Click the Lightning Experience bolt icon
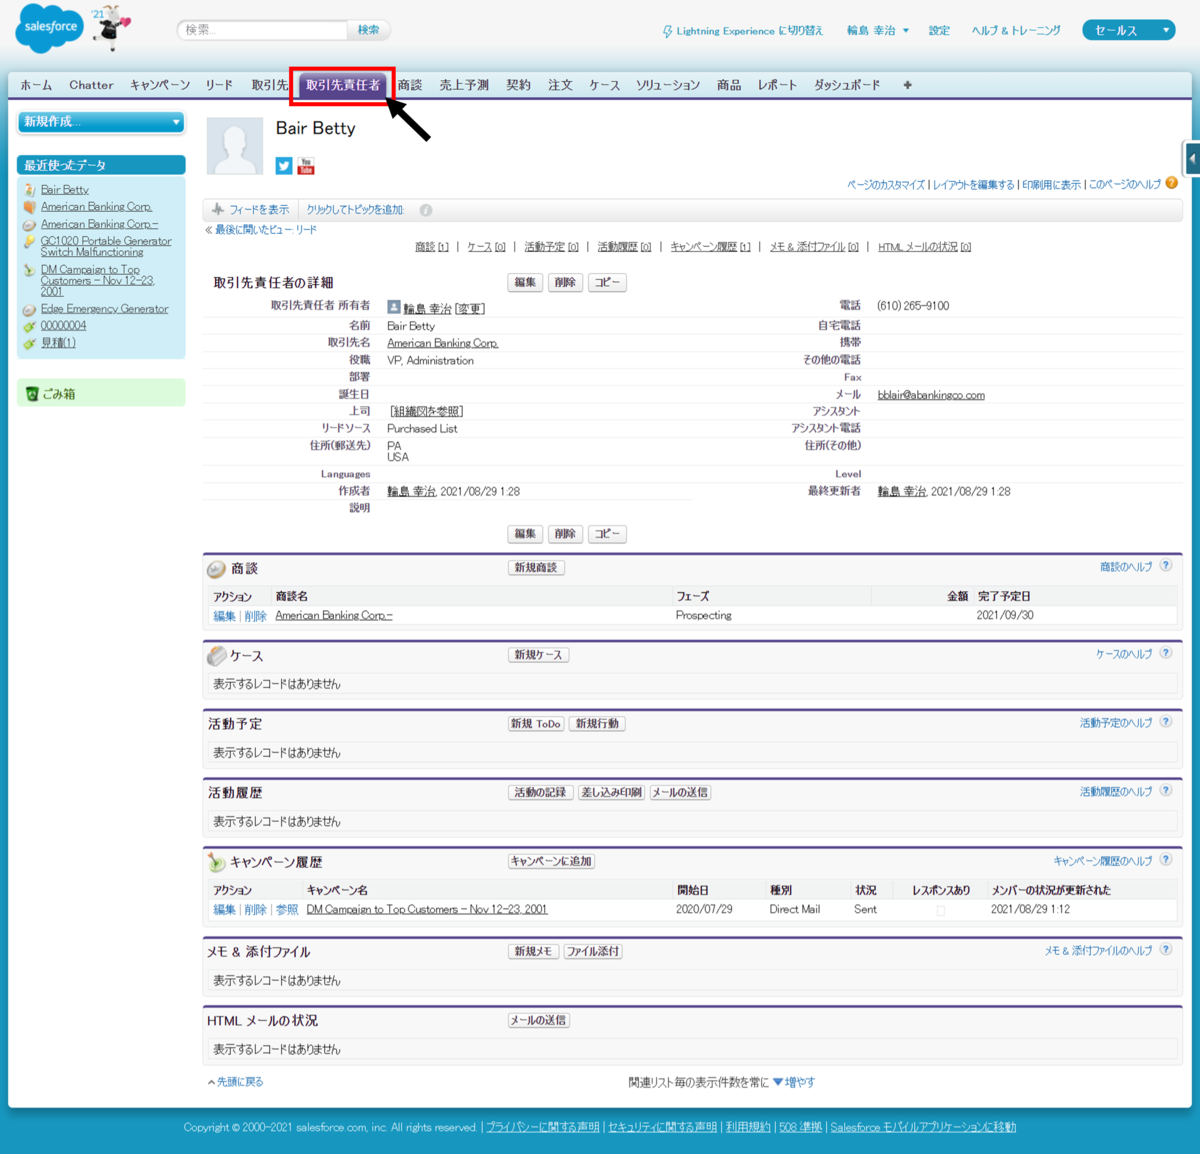The width and height of the screenshot is (1200, 1154). point(667,31)
